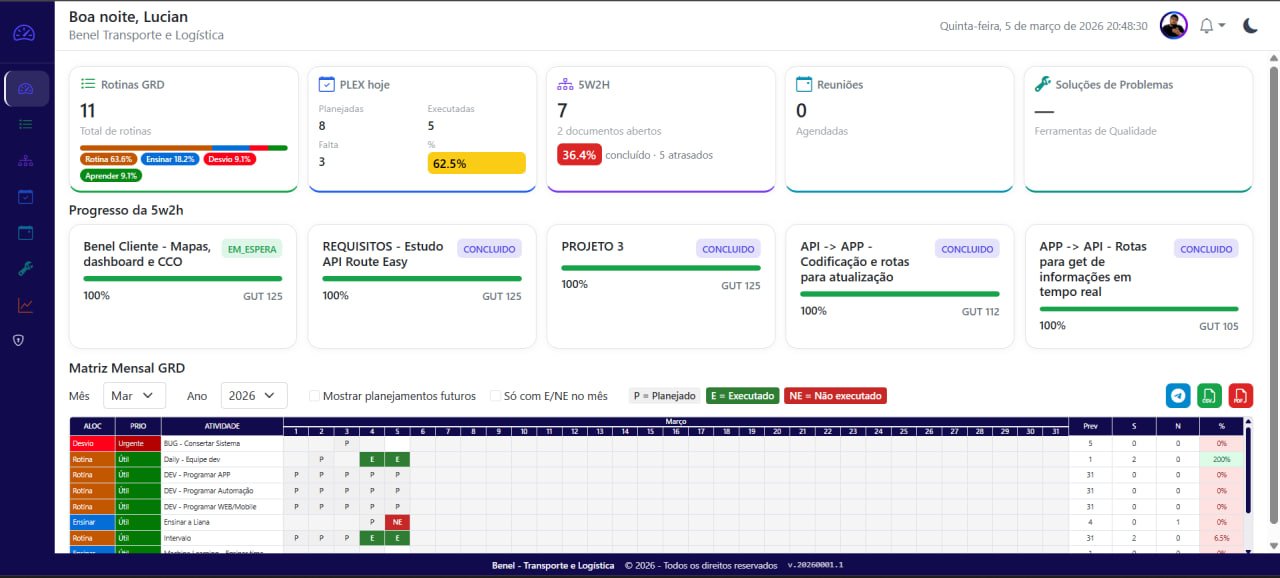The width and height of the screenshot is (1280, 578).
Task: Check the Só com E/NE no mês box
Action: tap(496, 396)
